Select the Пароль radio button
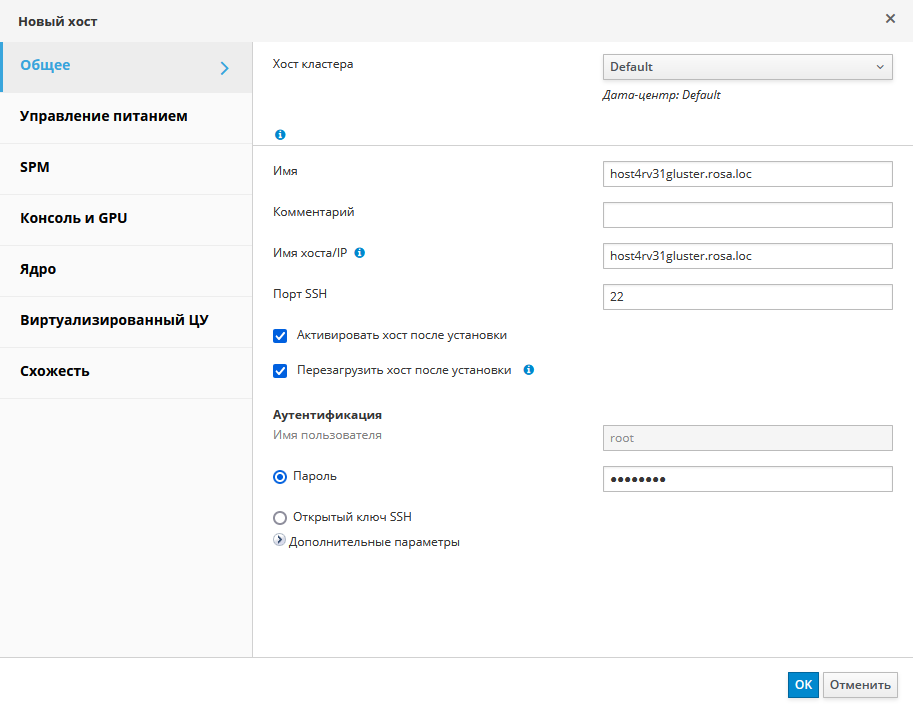913x715 pixels. tap(280, 477)
